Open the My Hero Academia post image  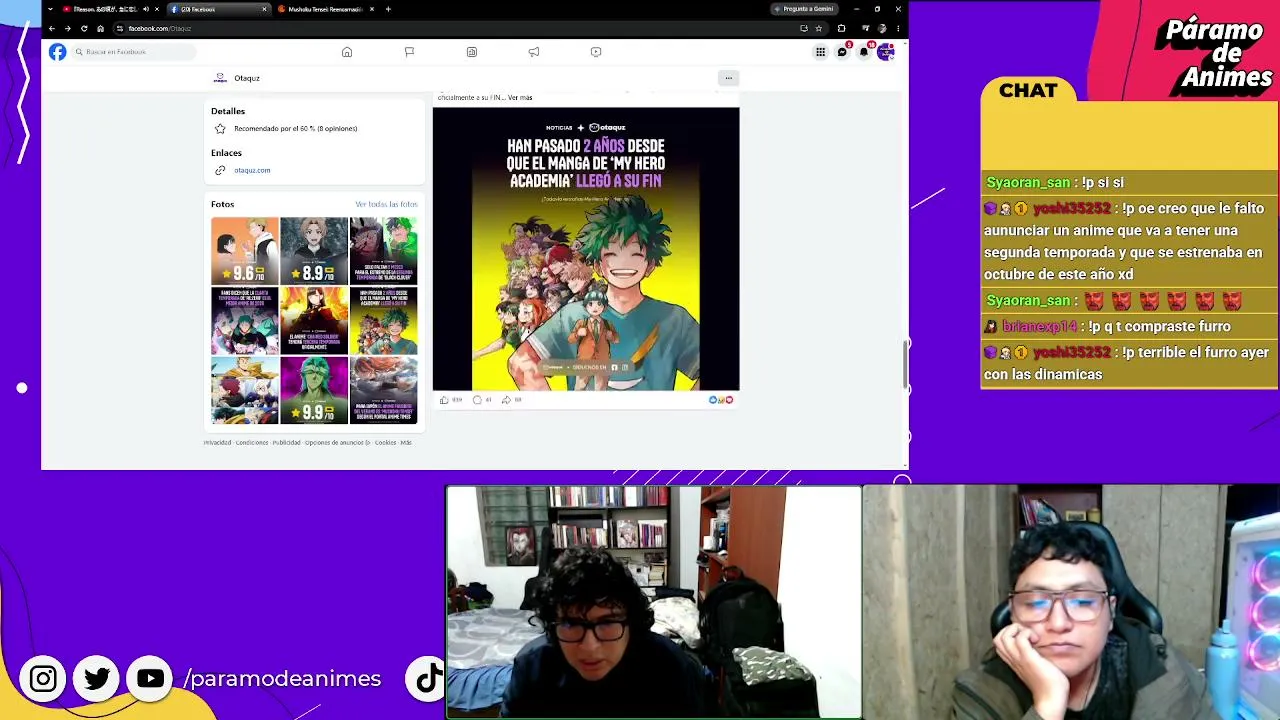586,249
